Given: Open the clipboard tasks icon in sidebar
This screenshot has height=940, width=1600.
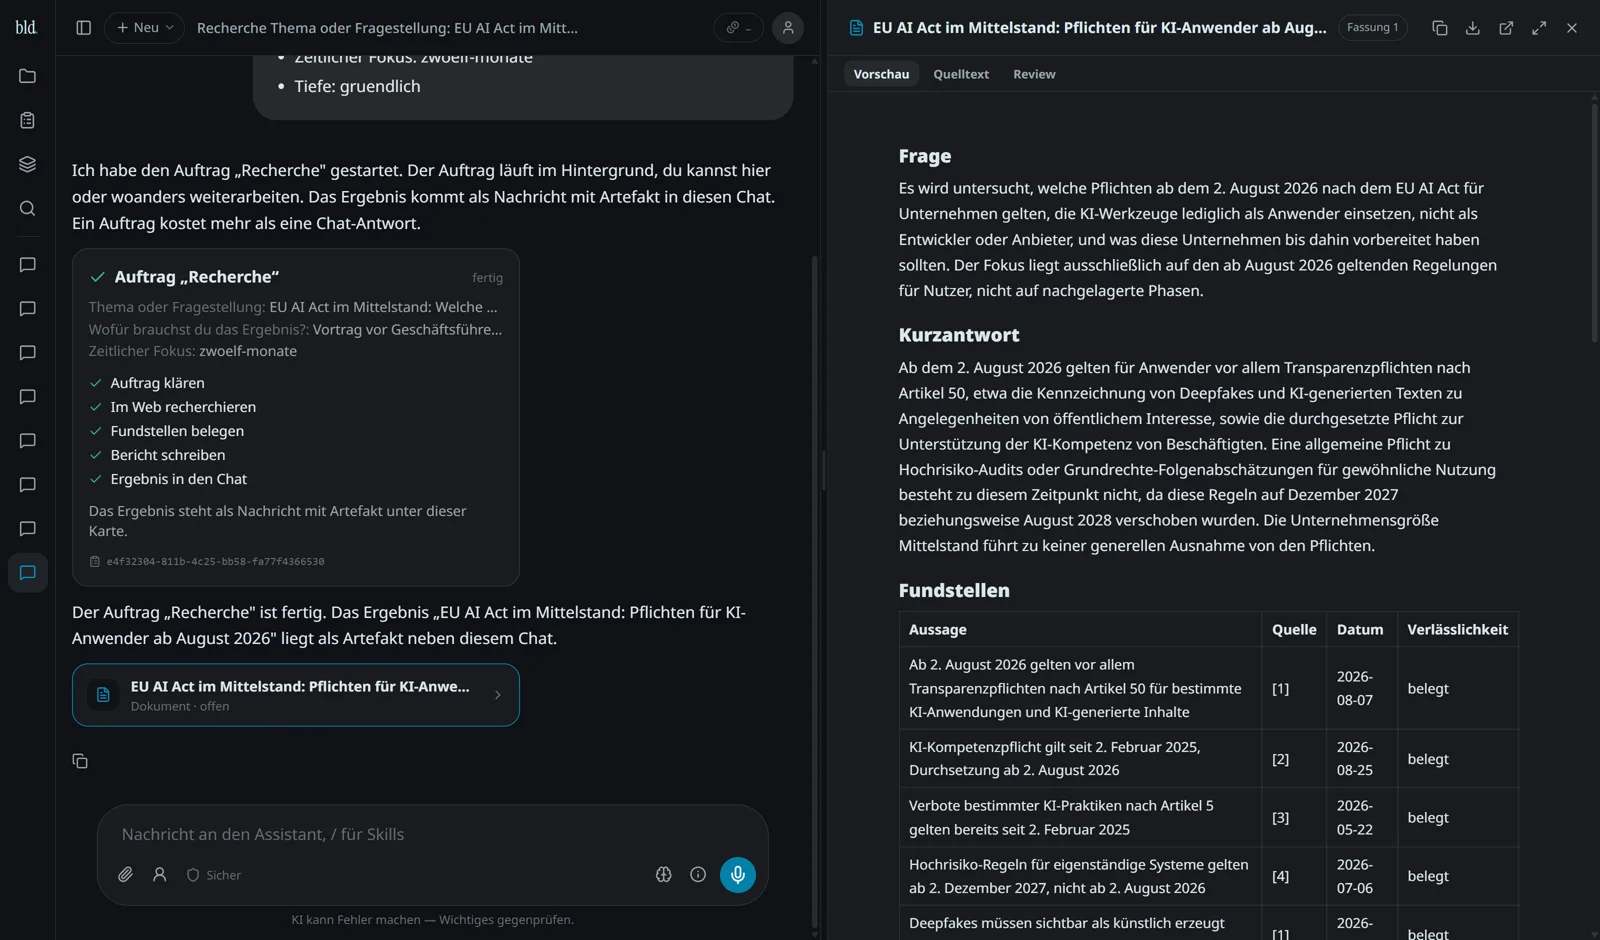Looking at the screenshot, I should point(27,120).
